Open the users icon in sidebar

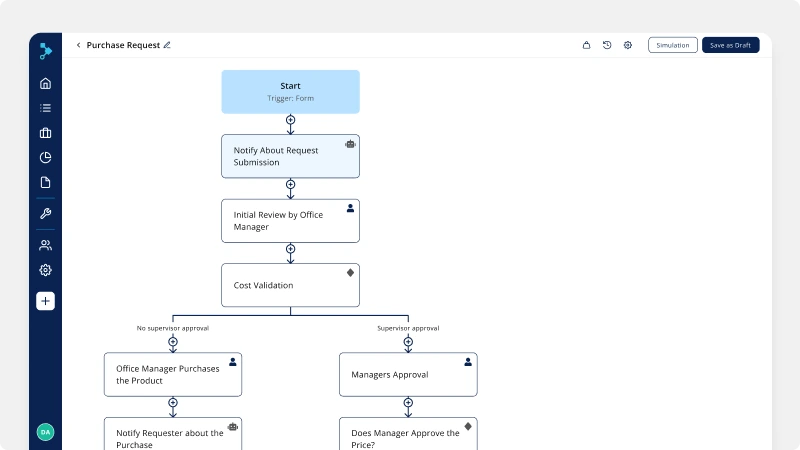tap(45, 245)
